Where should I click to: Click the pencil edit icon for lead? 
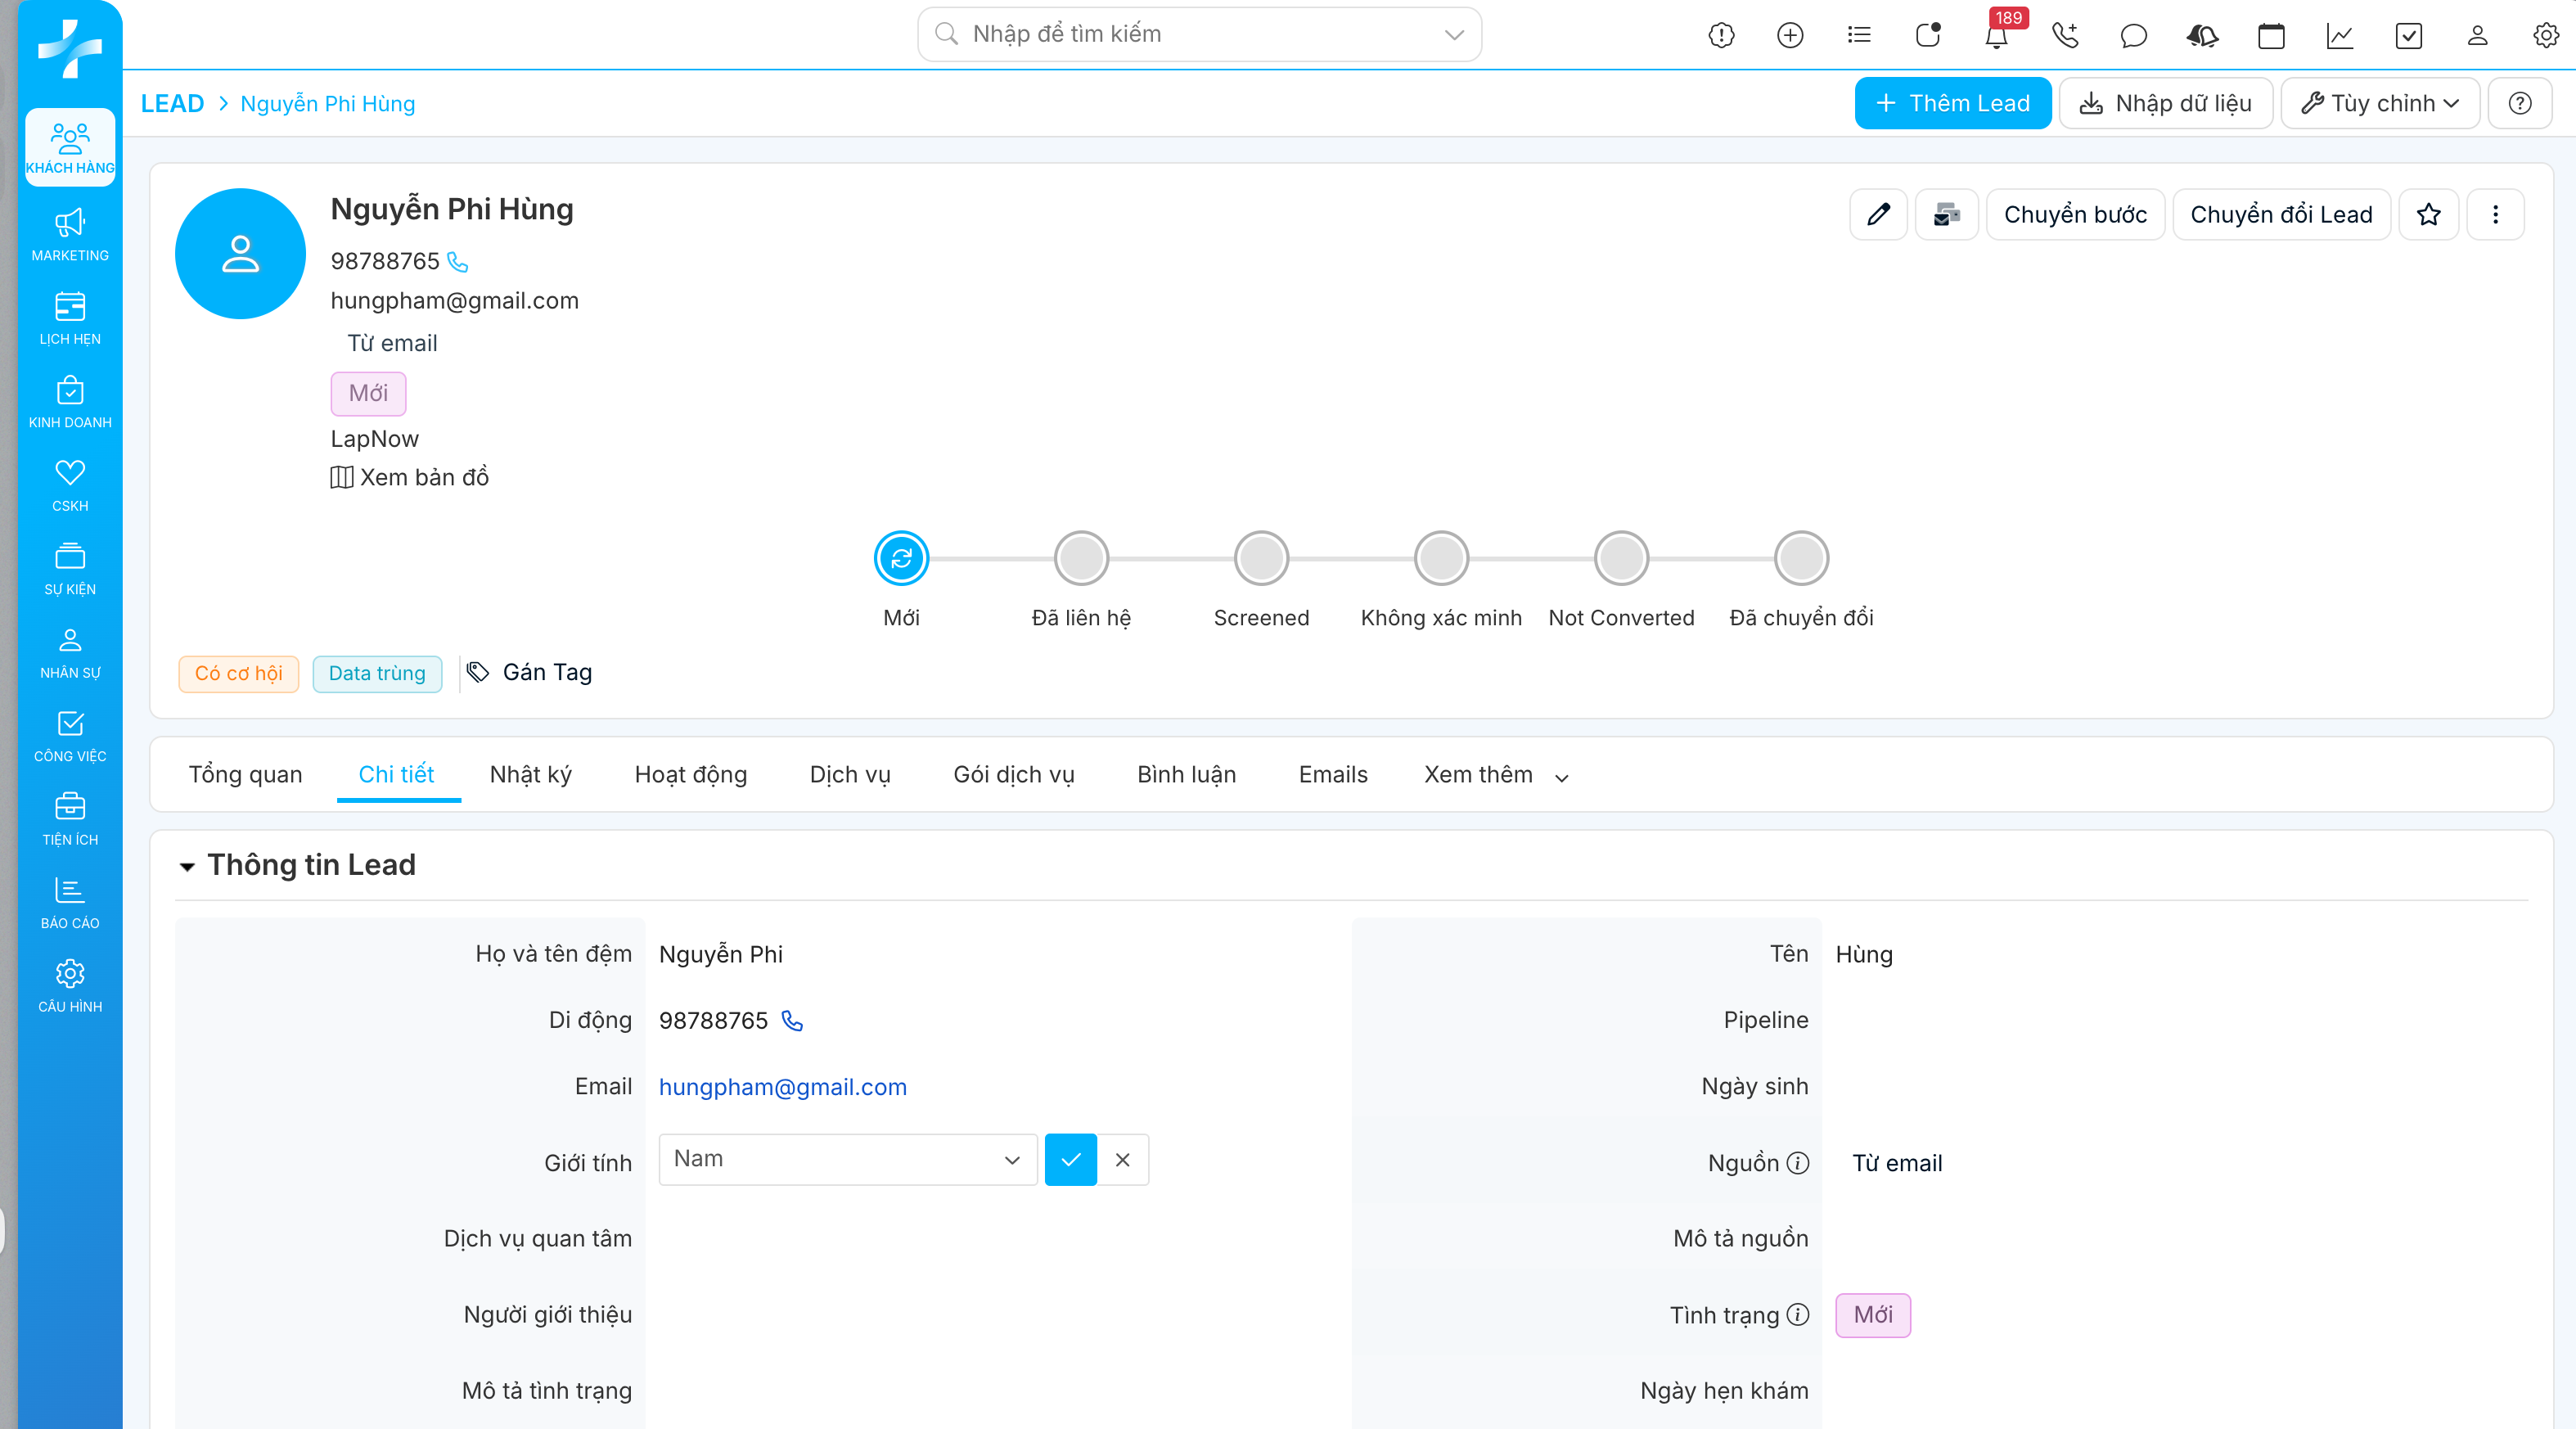point(1878,214)
